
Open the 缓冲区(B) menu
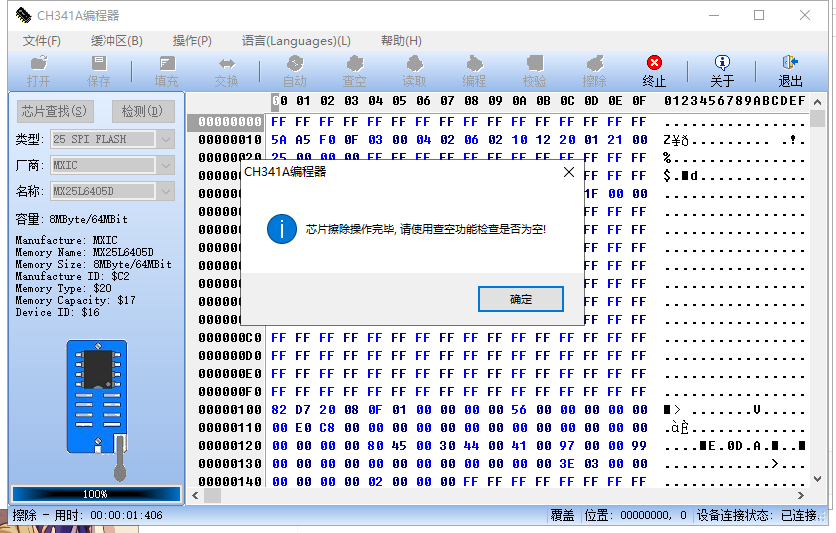click(x=117, y=41)
